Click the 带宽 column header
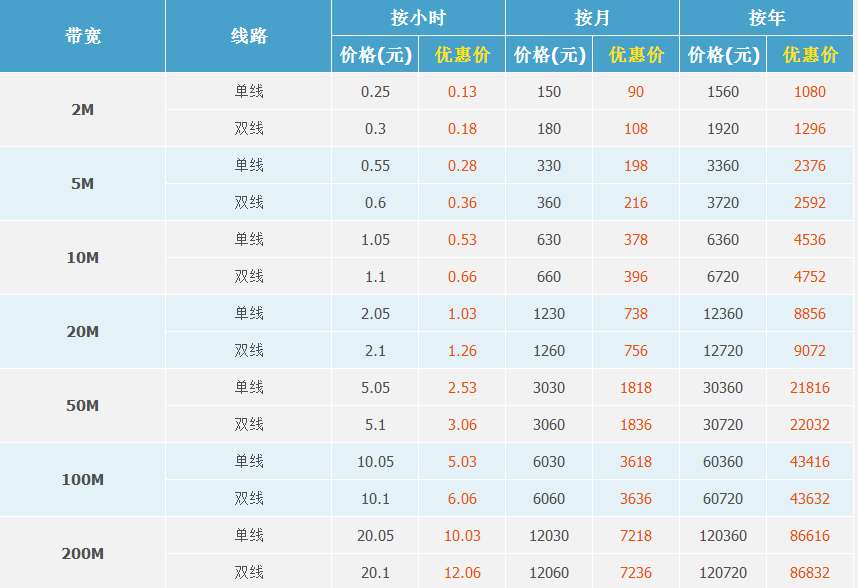 pos(82,36)
